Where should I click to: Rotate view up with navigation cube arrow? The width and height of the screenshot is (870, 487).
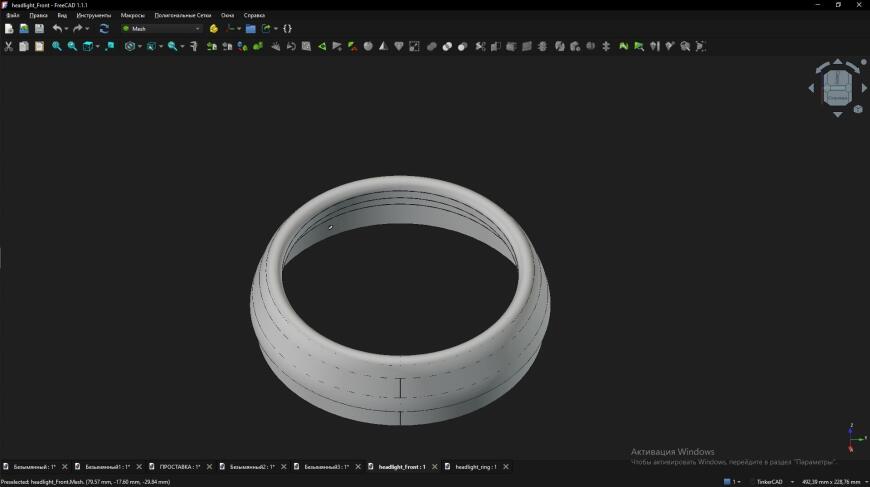point(838,61)
